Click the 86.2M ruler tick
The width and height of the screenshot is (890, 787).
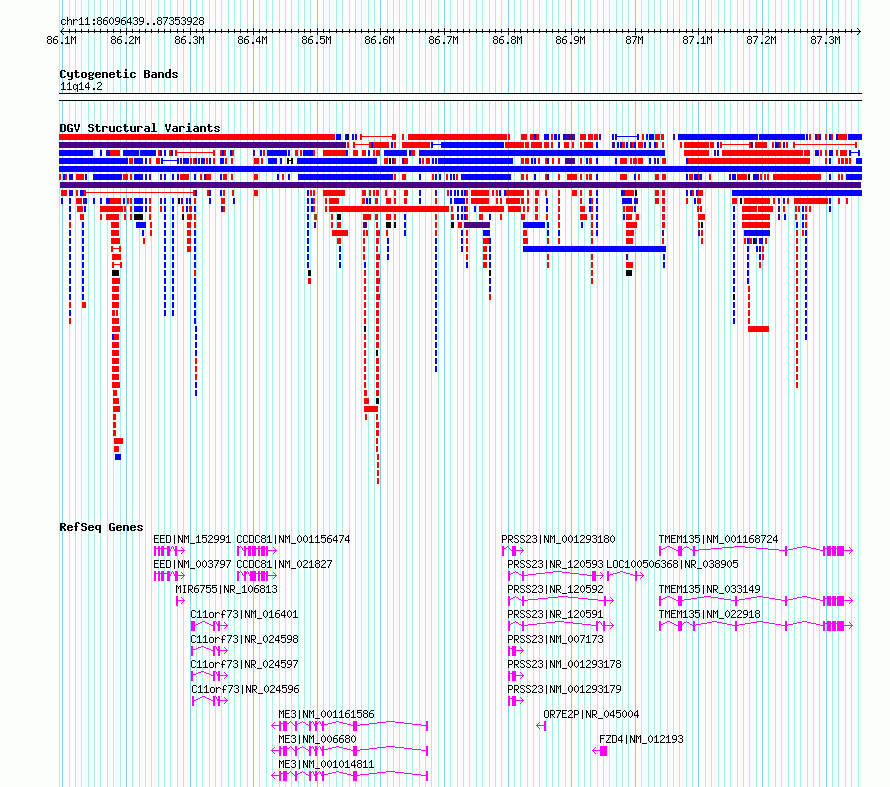pyautogui.click(x=125, y=40)
